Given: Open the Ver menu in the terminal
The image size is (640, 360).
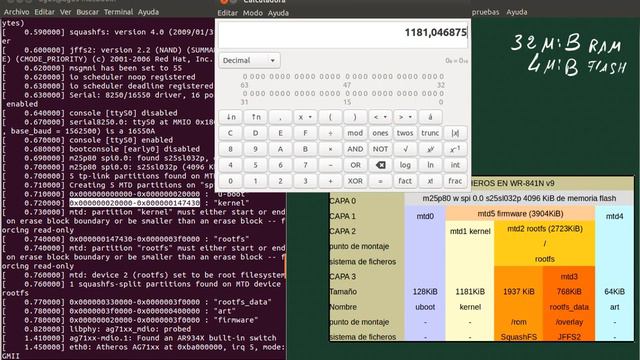Looking at the screenshot, I should tap(65, 12).
